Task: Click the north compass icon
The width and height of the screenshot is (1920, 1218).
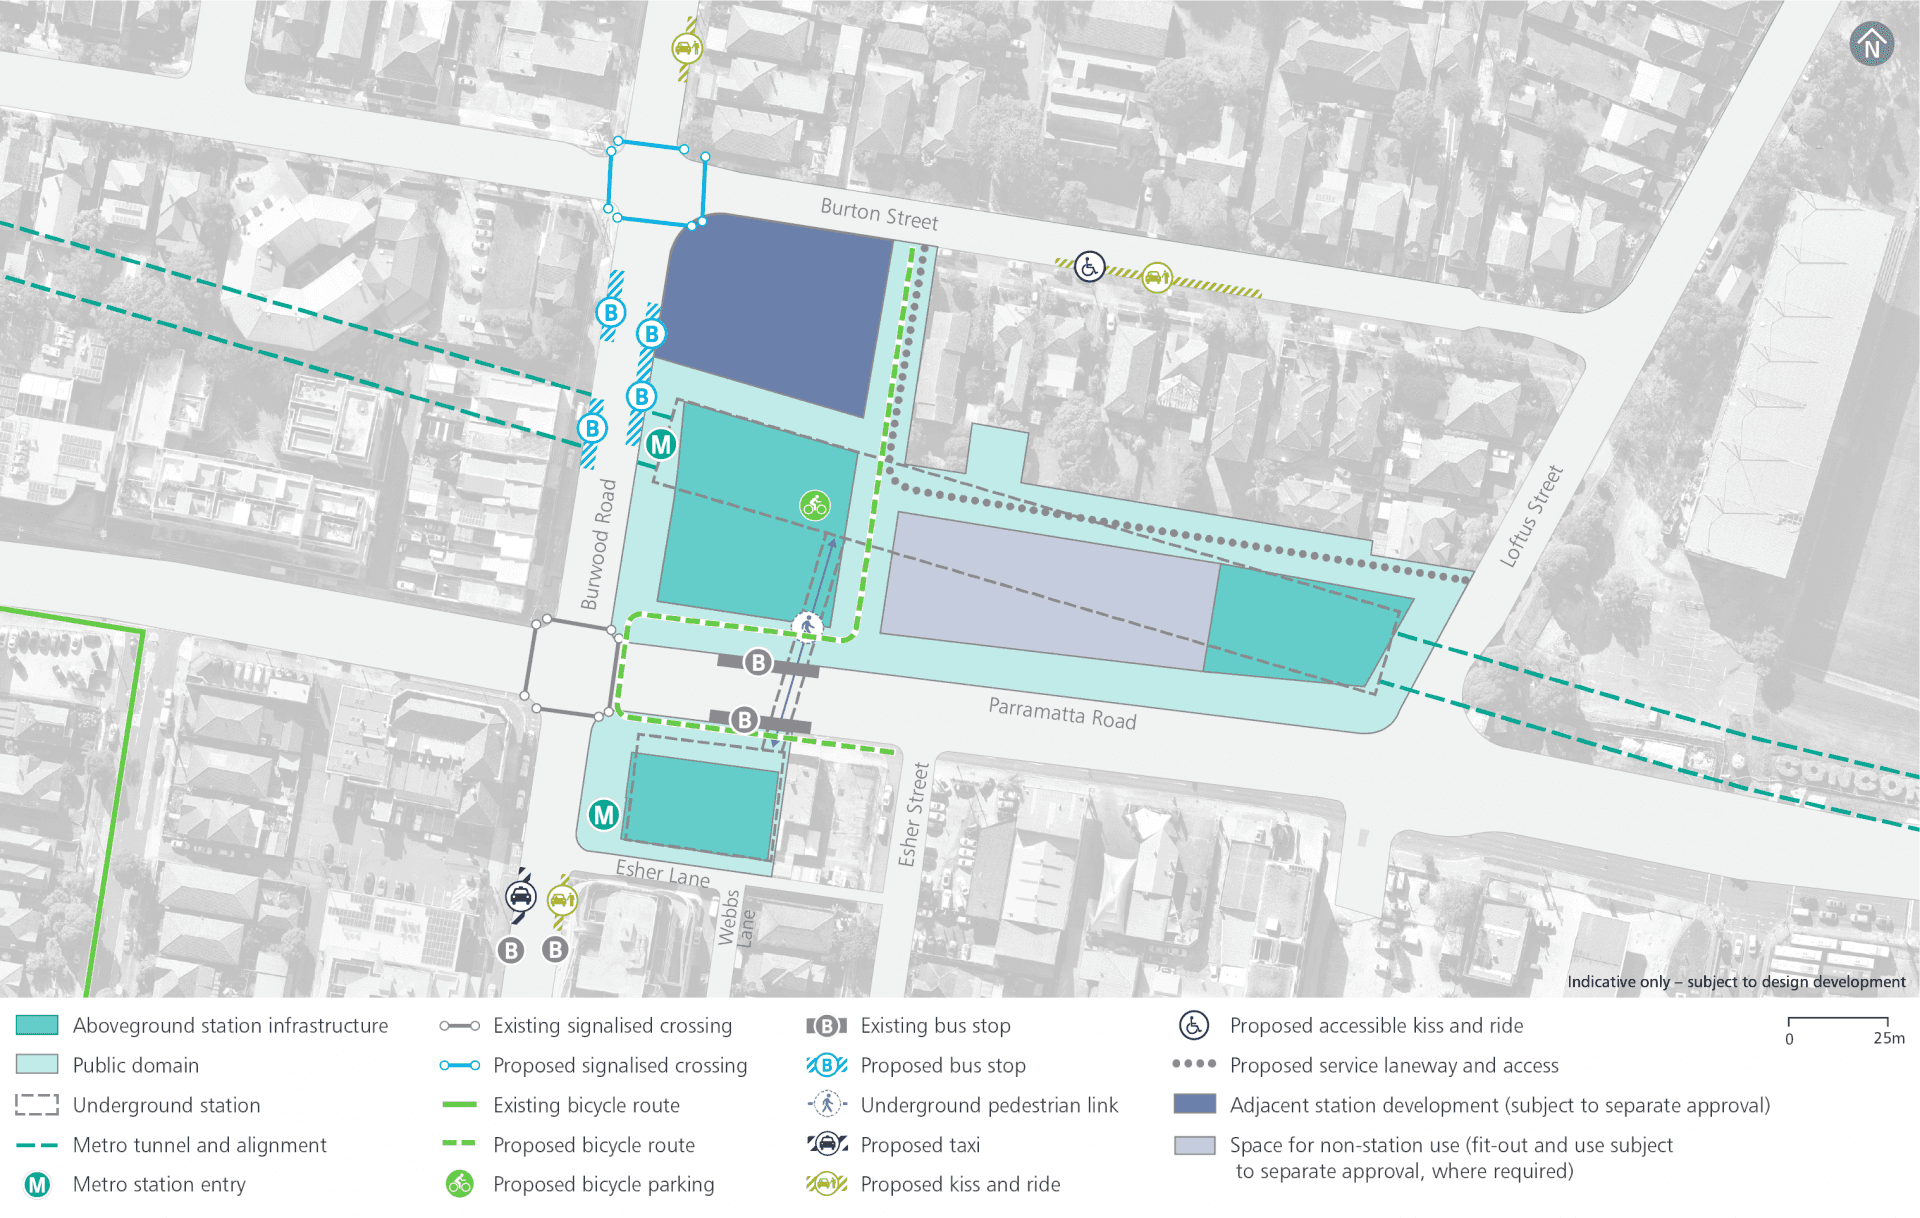Action: click(1871, 45)
